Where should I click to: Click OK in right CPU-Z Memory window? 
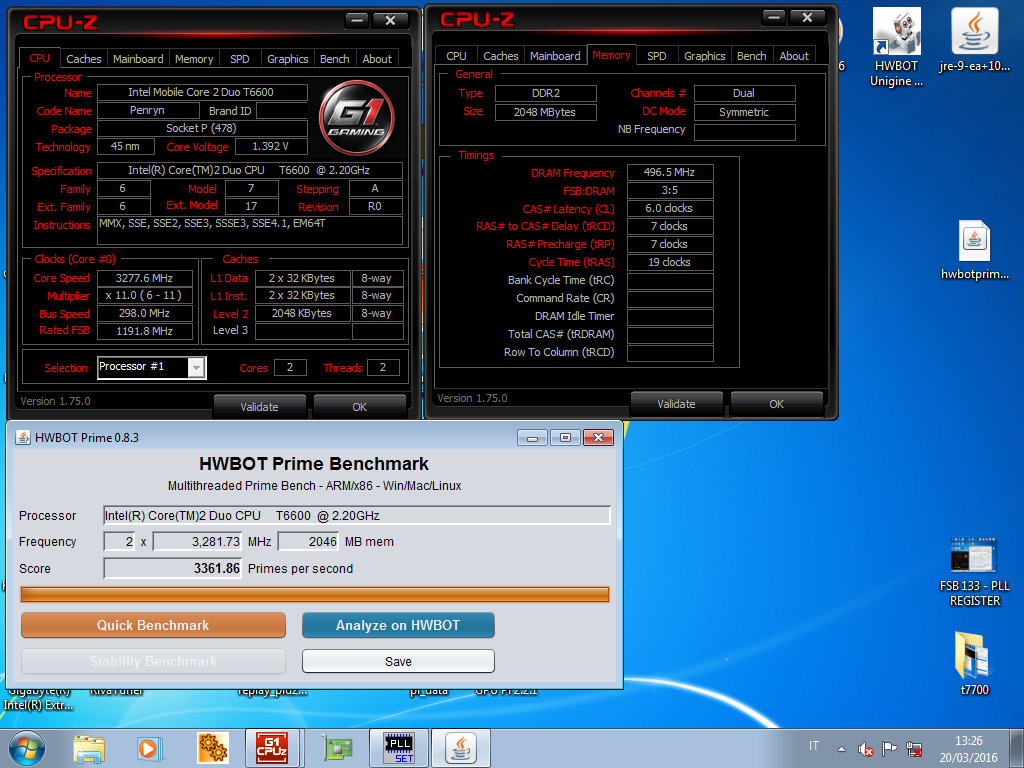point(776,404)
